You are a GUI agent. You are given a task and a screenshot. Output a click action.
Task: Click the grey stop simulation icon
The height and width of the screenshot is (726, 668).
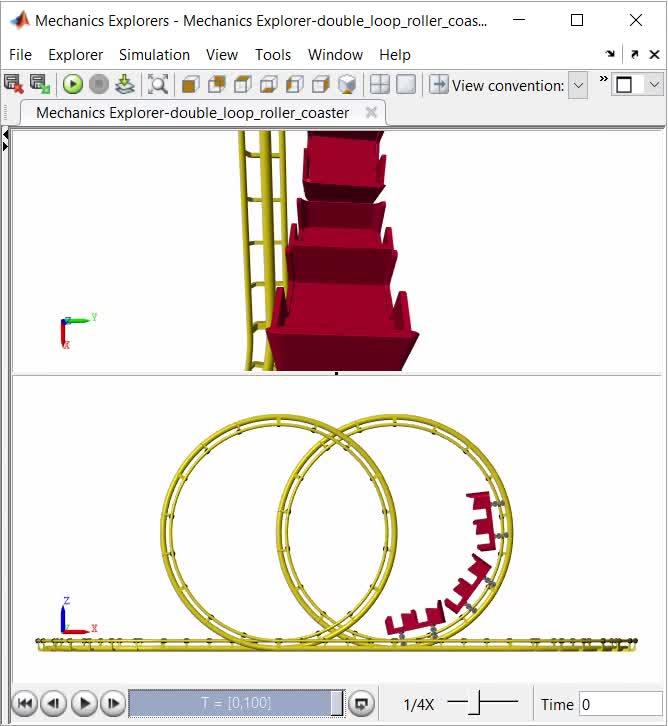99,85
